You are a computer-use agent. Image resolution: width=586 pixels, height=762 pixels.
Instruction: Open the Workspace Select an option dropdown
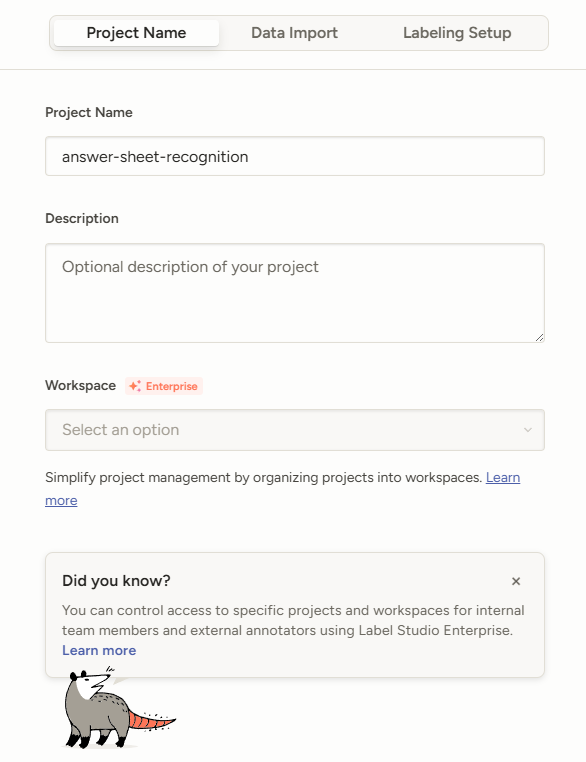click(295, 430)
